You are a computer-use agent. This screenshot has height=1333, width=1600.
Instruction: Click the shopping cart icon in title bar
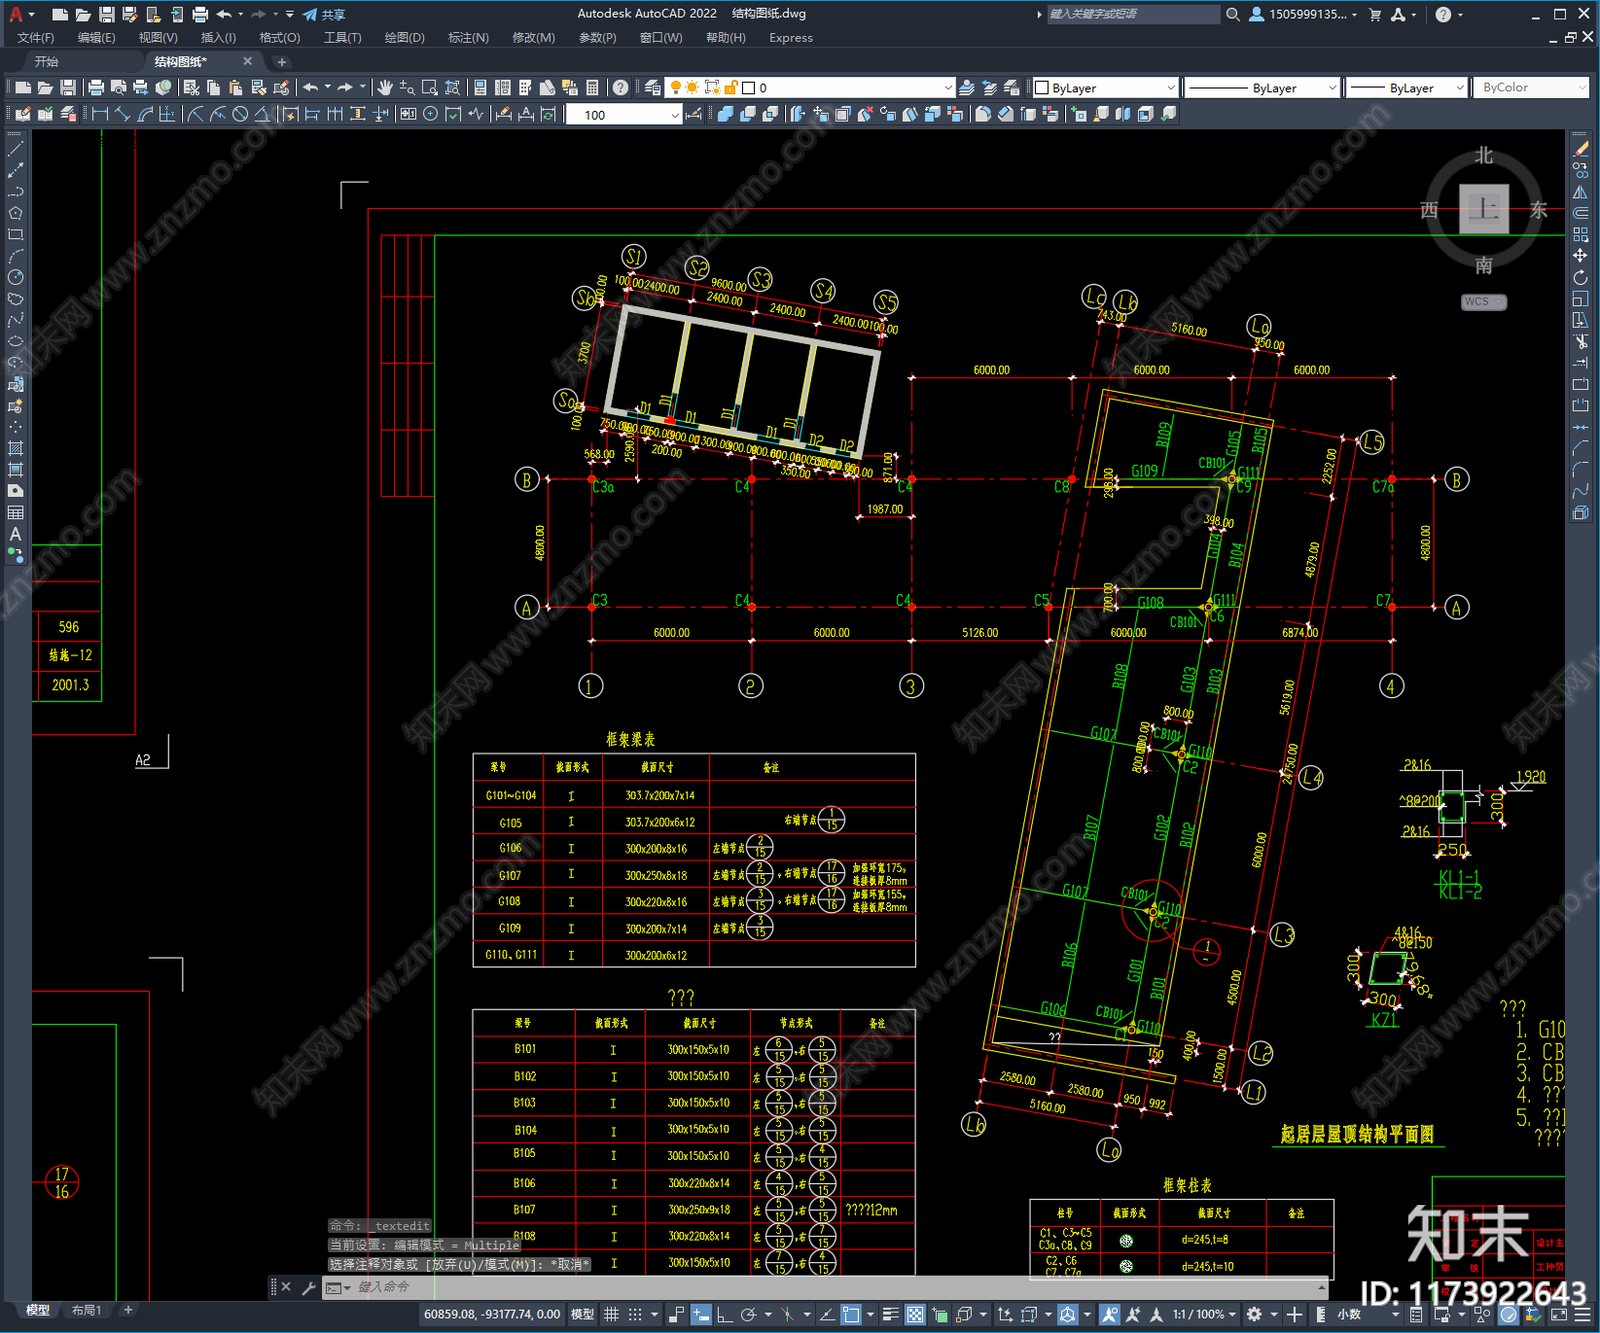point(1375,14)
